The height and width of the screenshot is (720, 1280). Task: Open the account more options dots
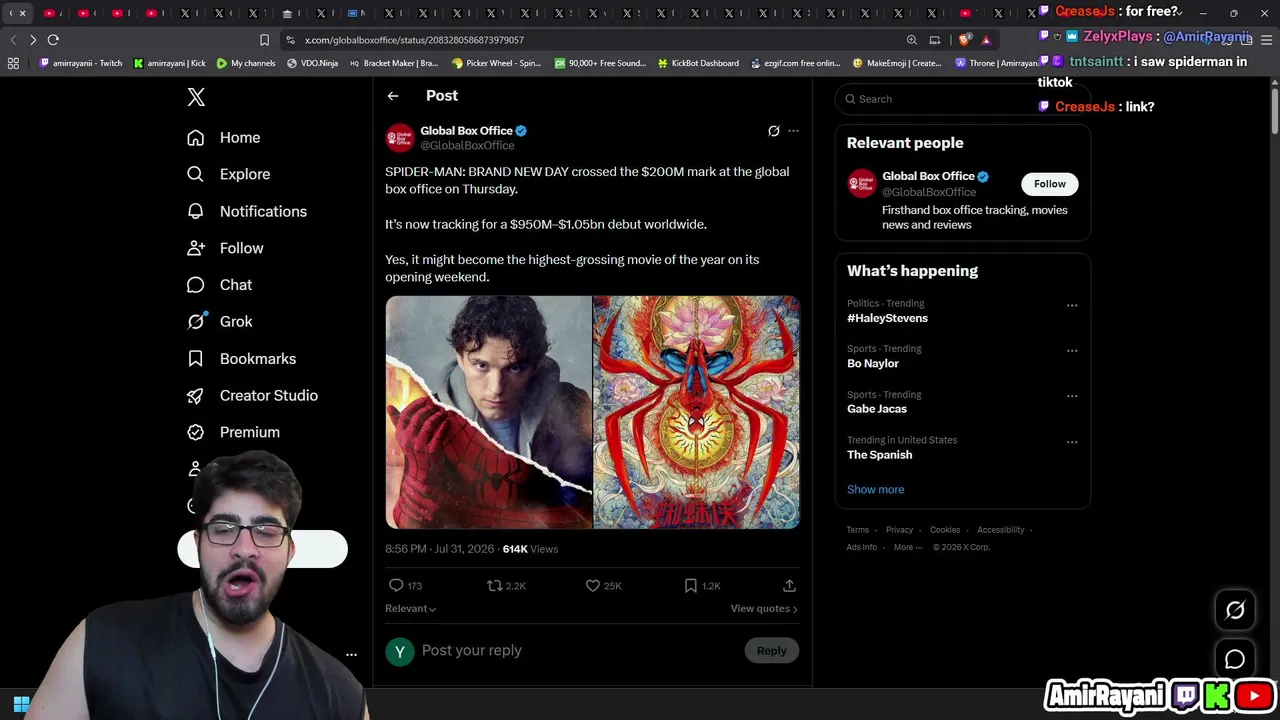pyautogui.click(x=351, y=655)
